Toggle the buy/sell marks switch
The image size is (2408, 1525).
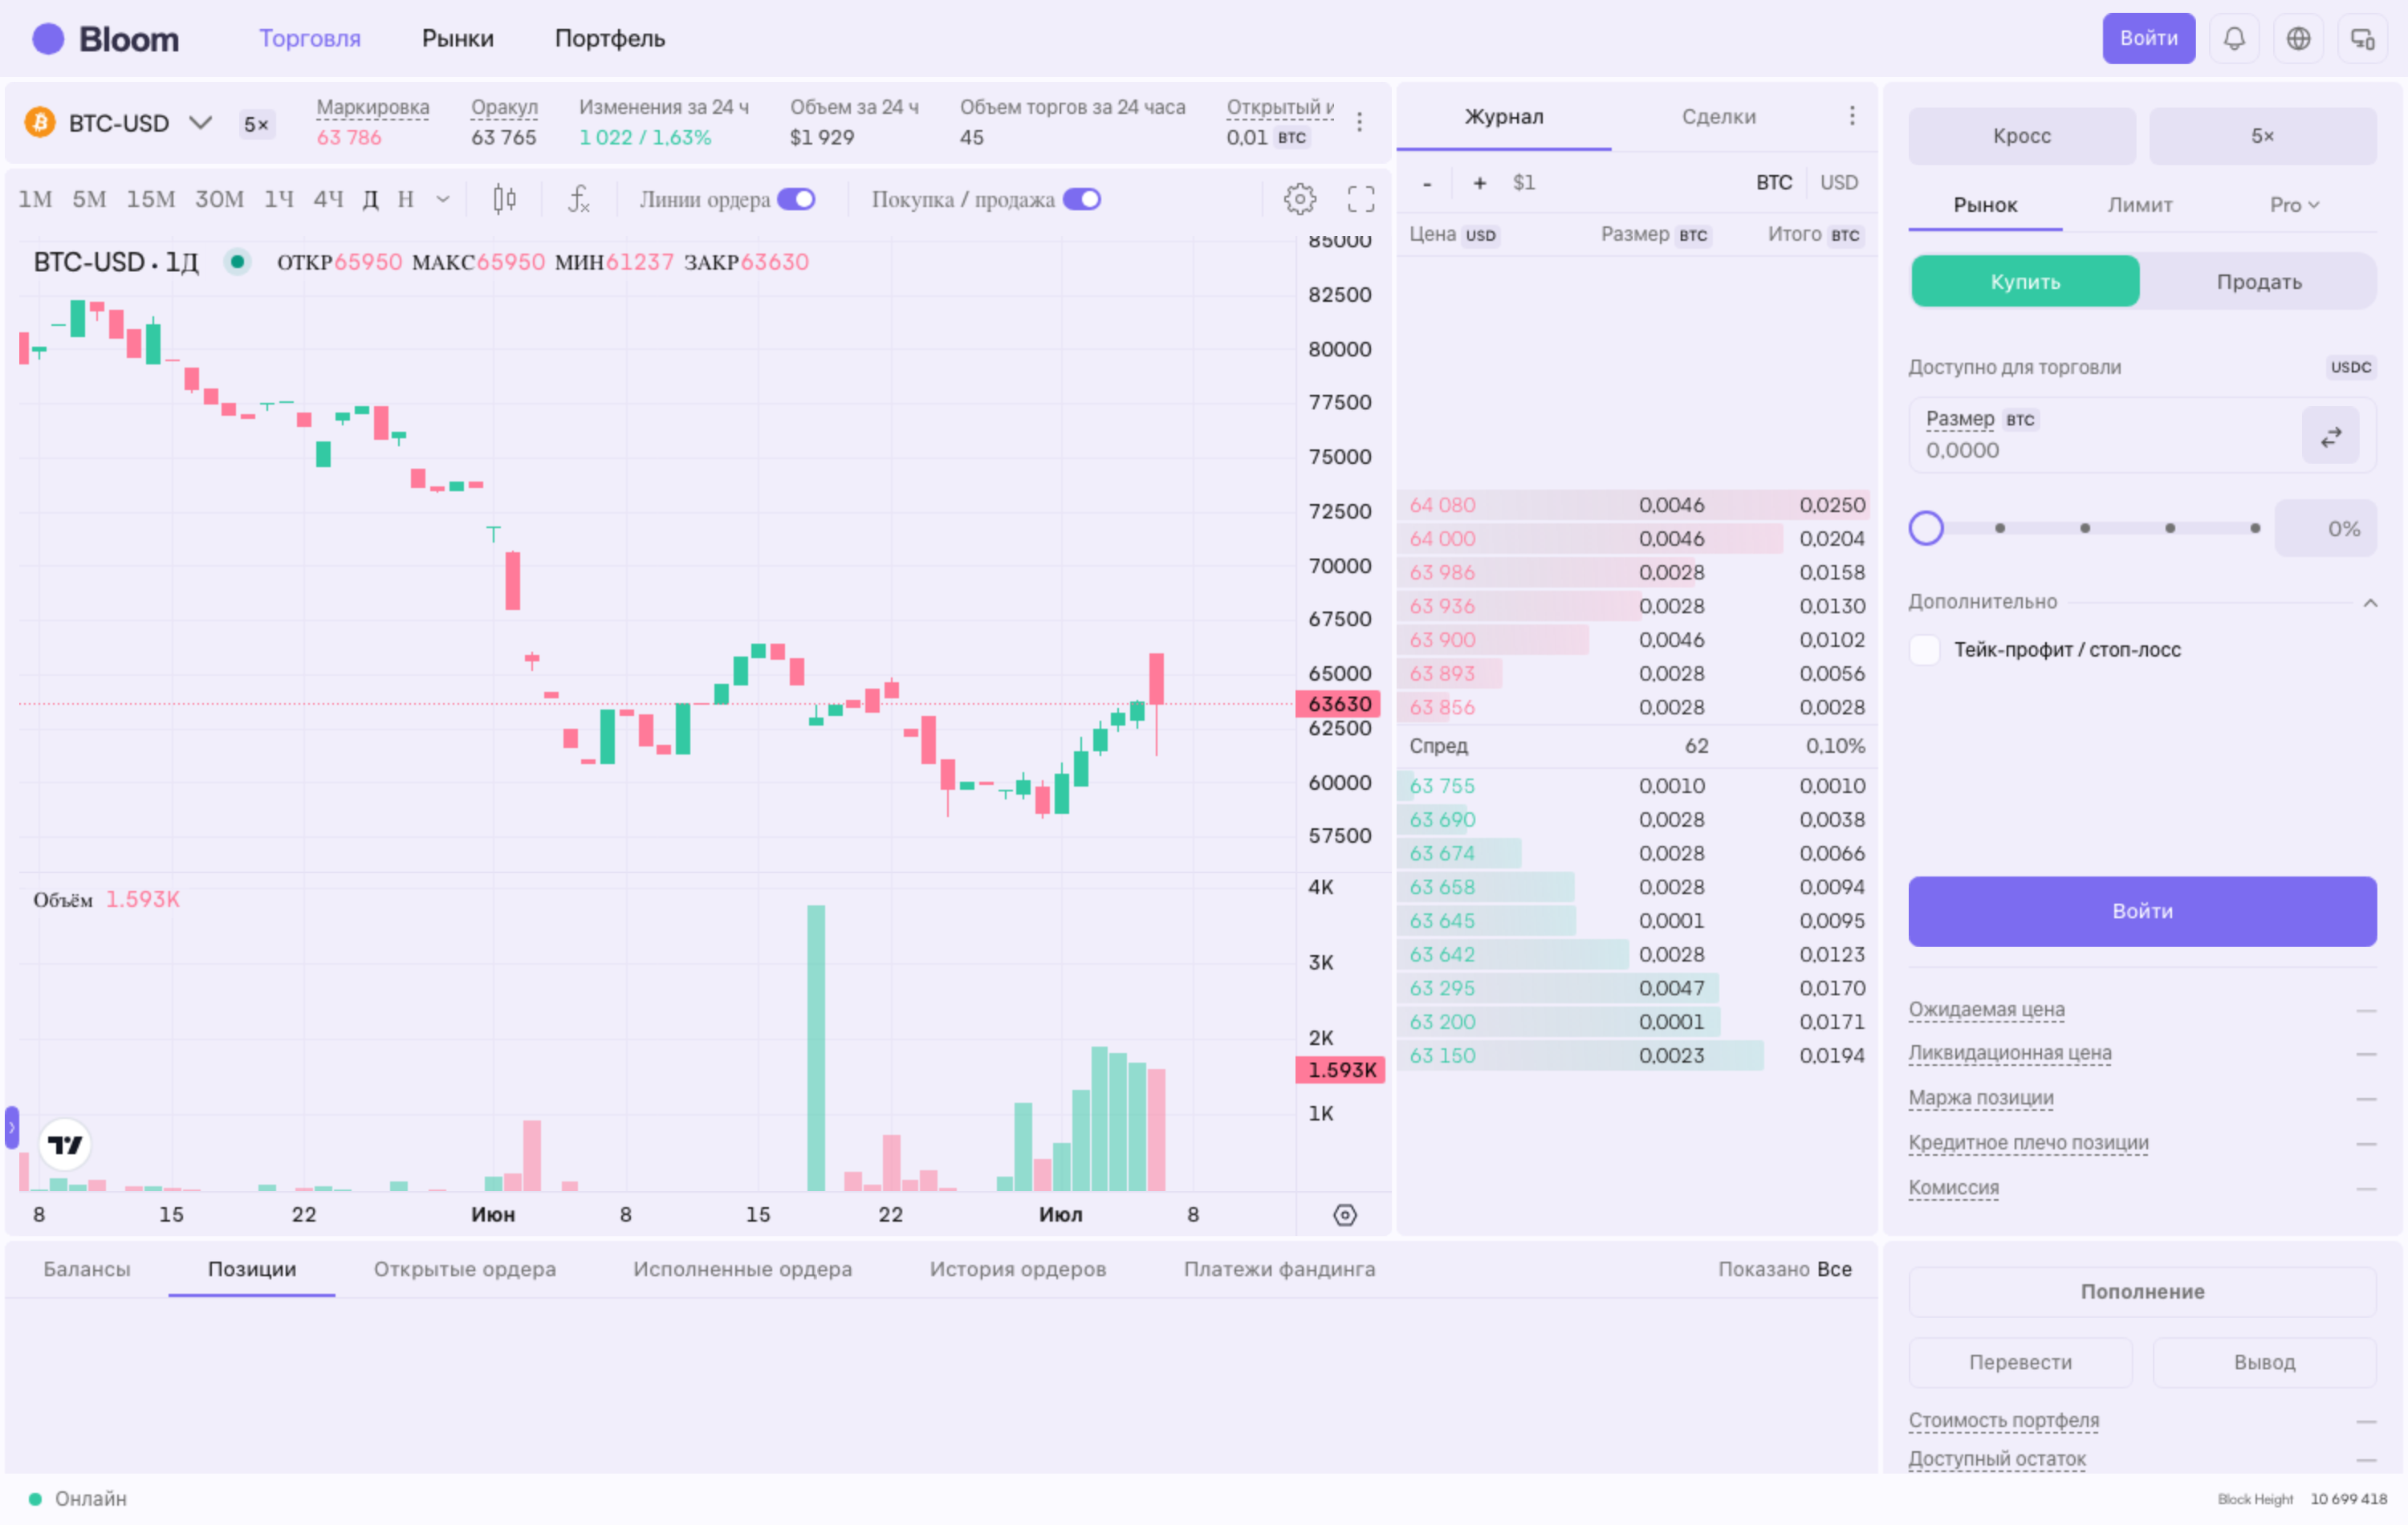point(1082,199)
